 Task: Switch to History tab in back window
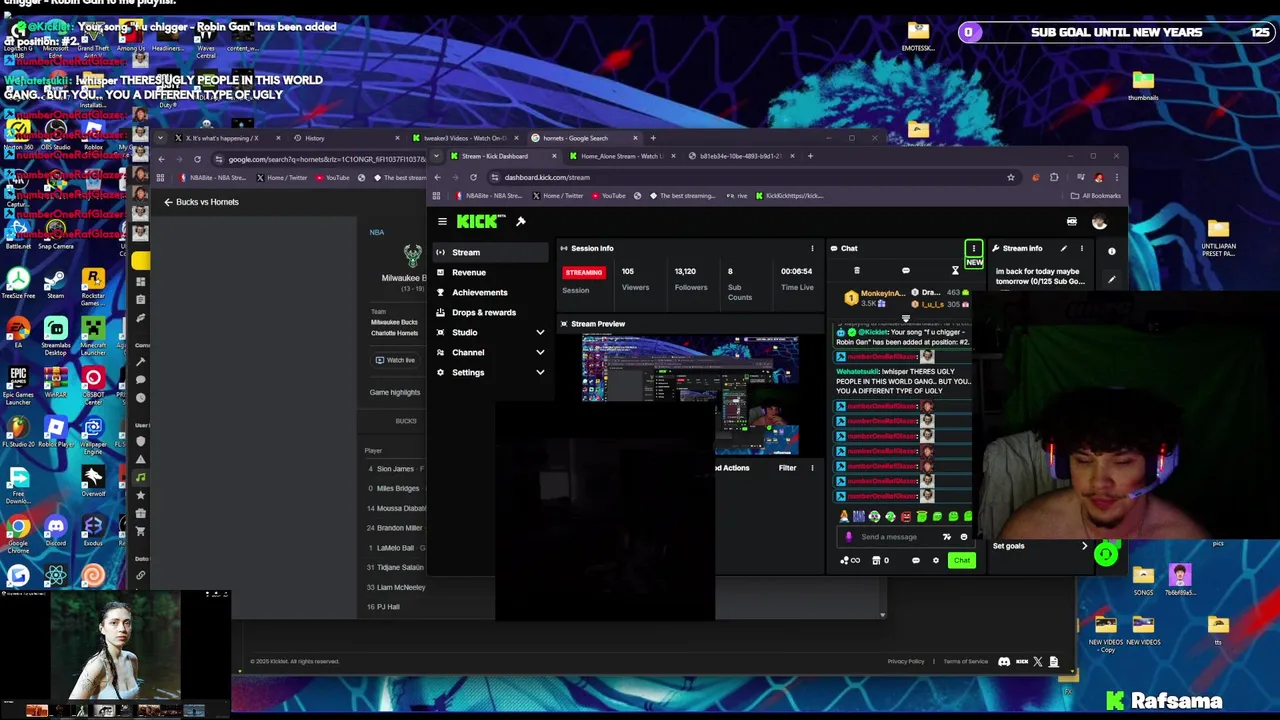345,138
